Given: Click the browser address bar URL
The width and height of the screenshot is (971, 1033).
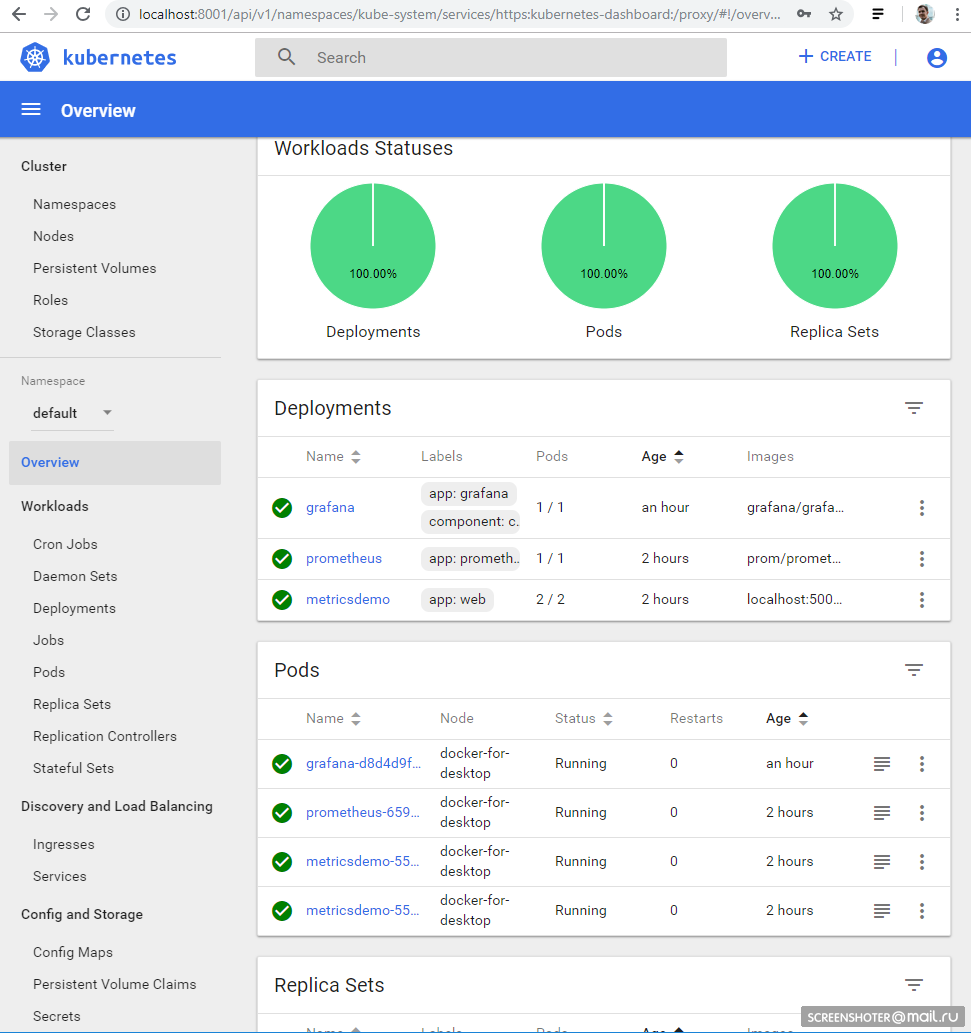Looking at the screenshot, I should click(459, 14).
